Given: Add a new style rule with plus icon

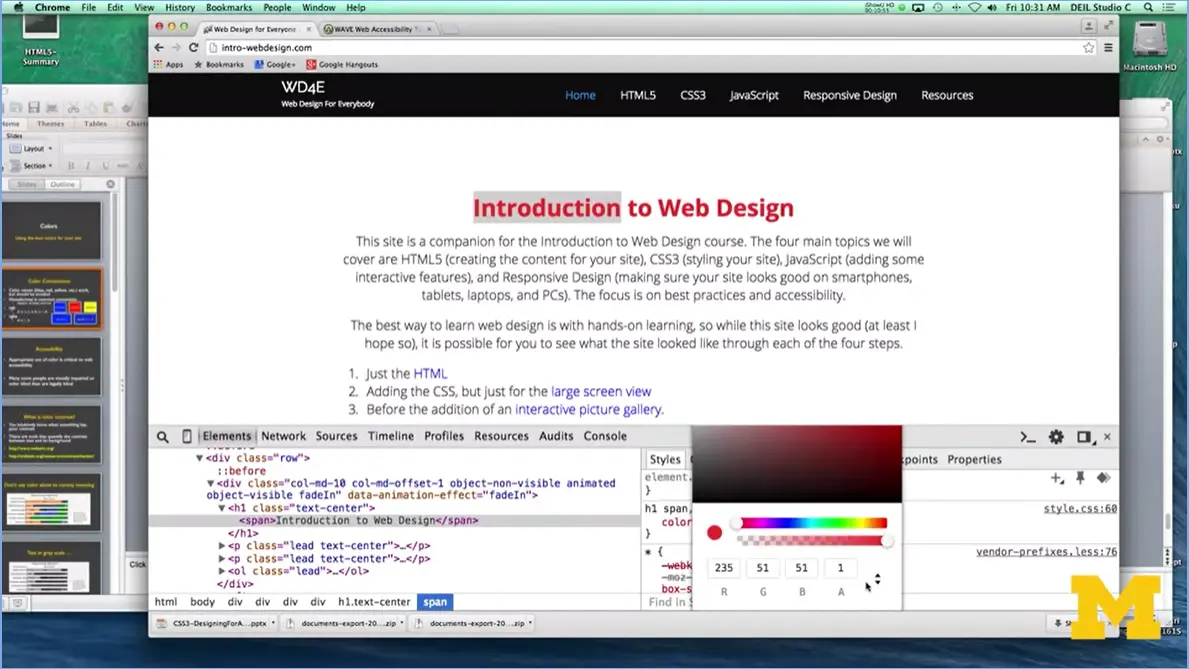Looking at the screenshot, I should (1056, 478).
